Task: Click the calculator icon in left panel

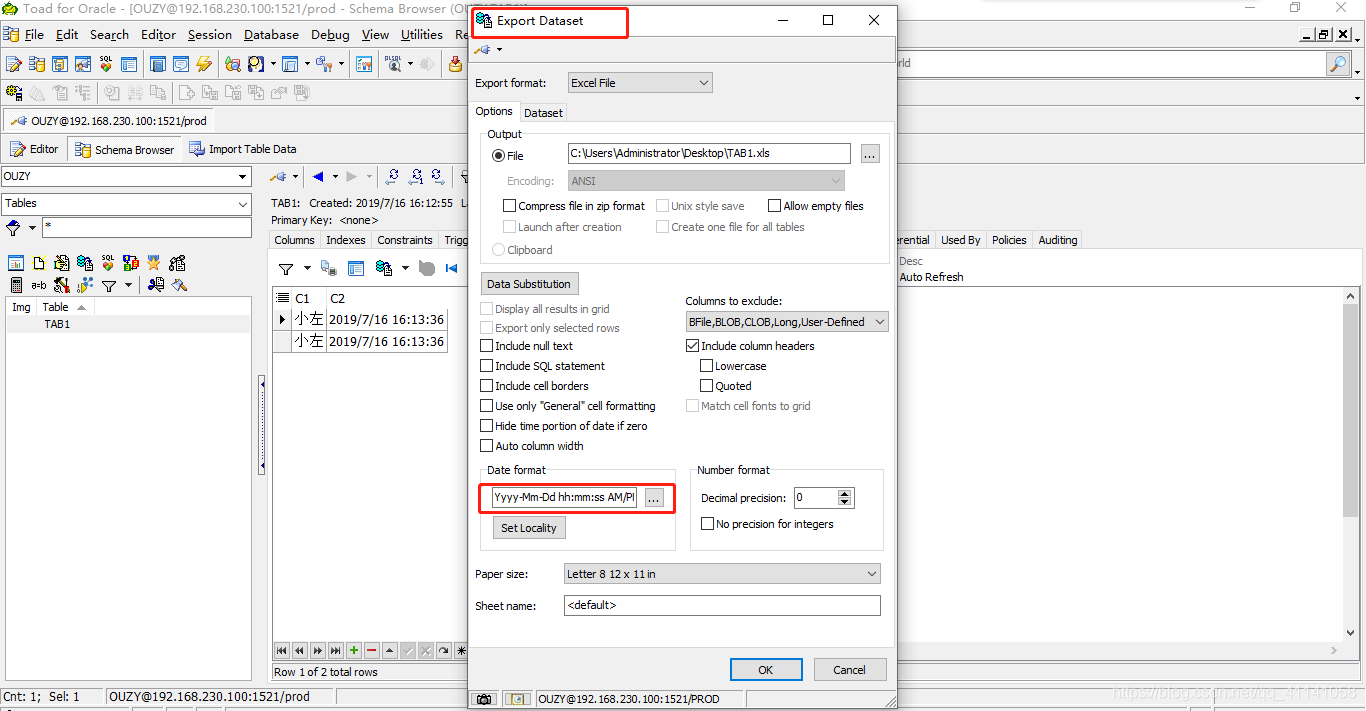Action: tap(16, 285)
